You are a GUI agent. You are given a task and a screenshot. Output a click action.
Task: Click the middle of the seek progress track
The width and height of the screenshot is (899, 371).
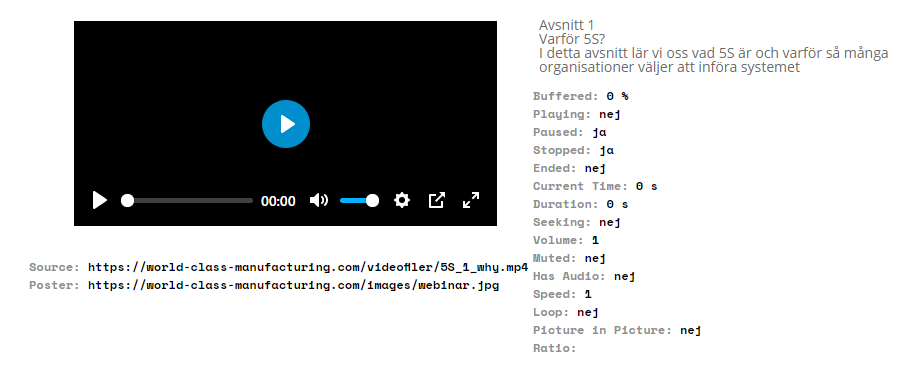(x=187, y=200)
